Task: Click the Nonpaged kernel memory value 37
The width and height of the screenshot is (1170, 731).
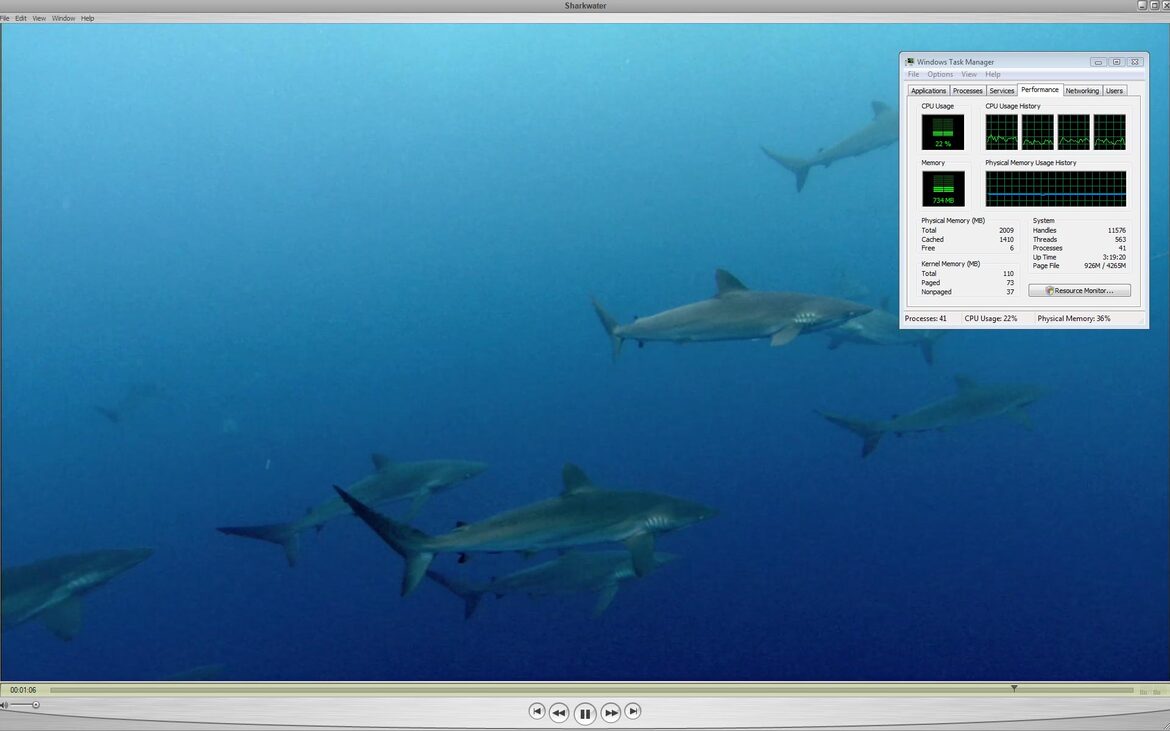Action: [1010, 292]
